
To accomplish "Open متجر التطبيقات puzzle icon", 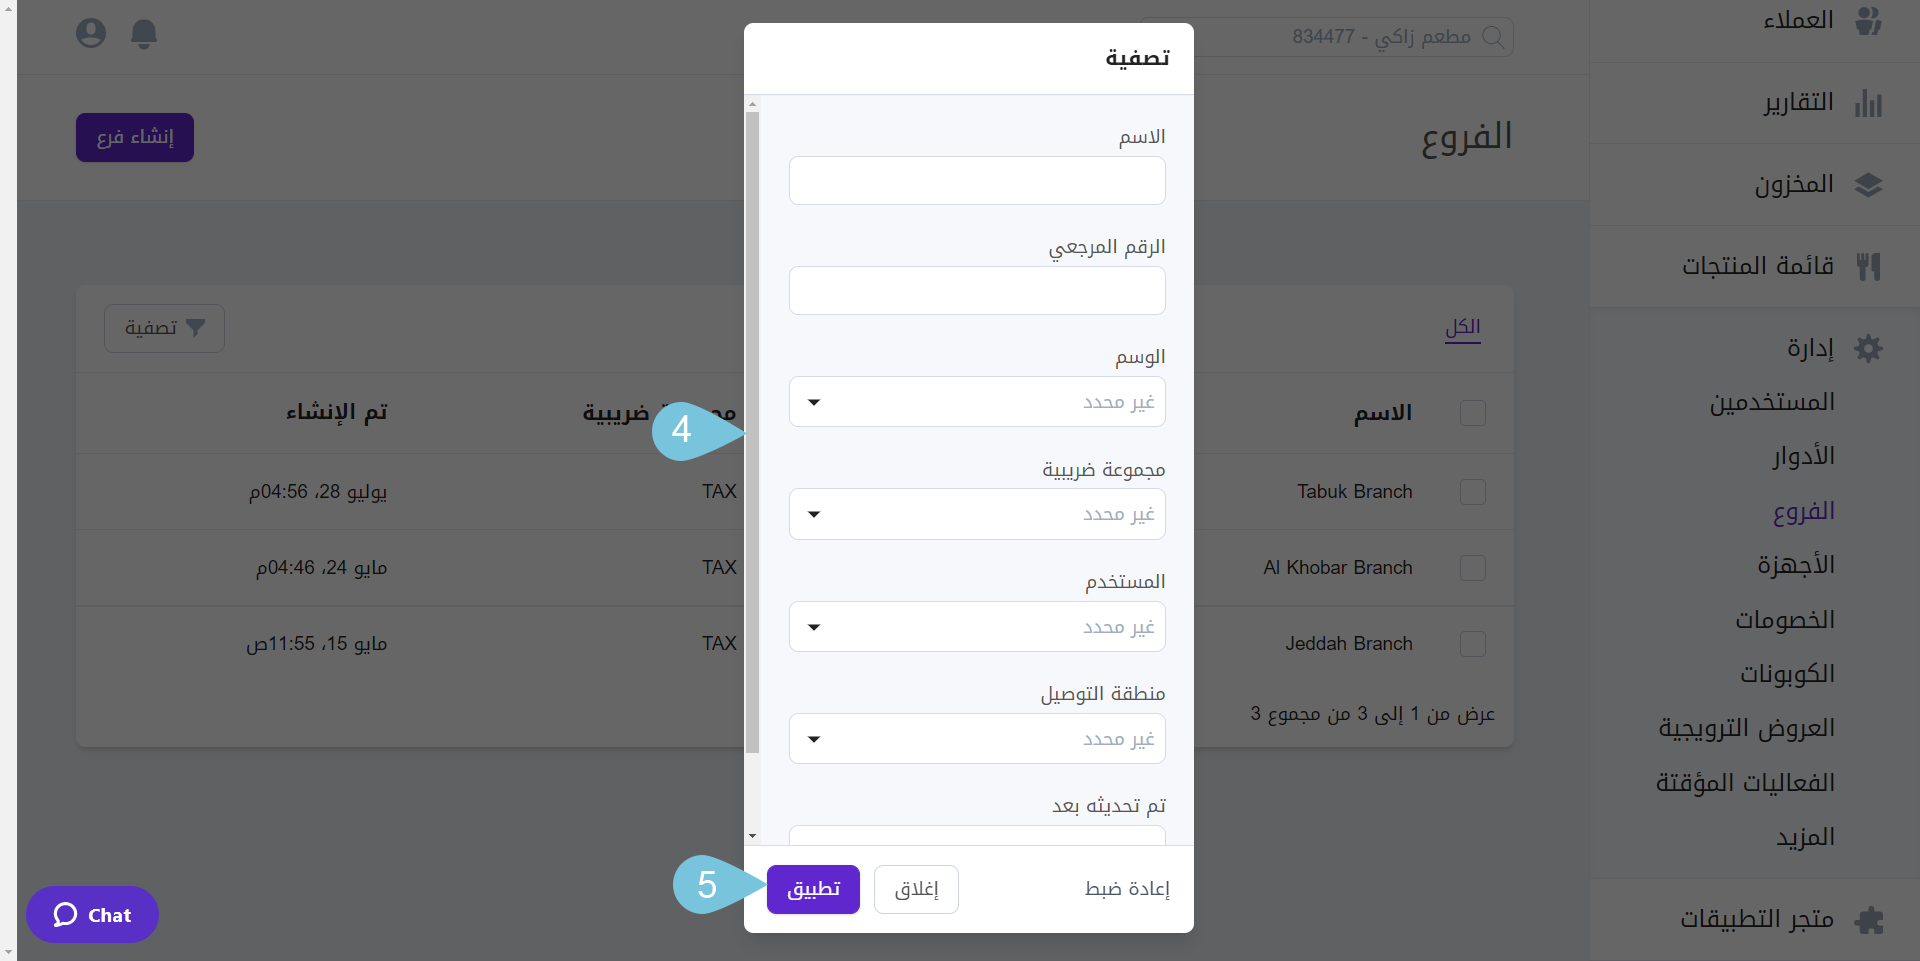I will (x=1868, y=919).
